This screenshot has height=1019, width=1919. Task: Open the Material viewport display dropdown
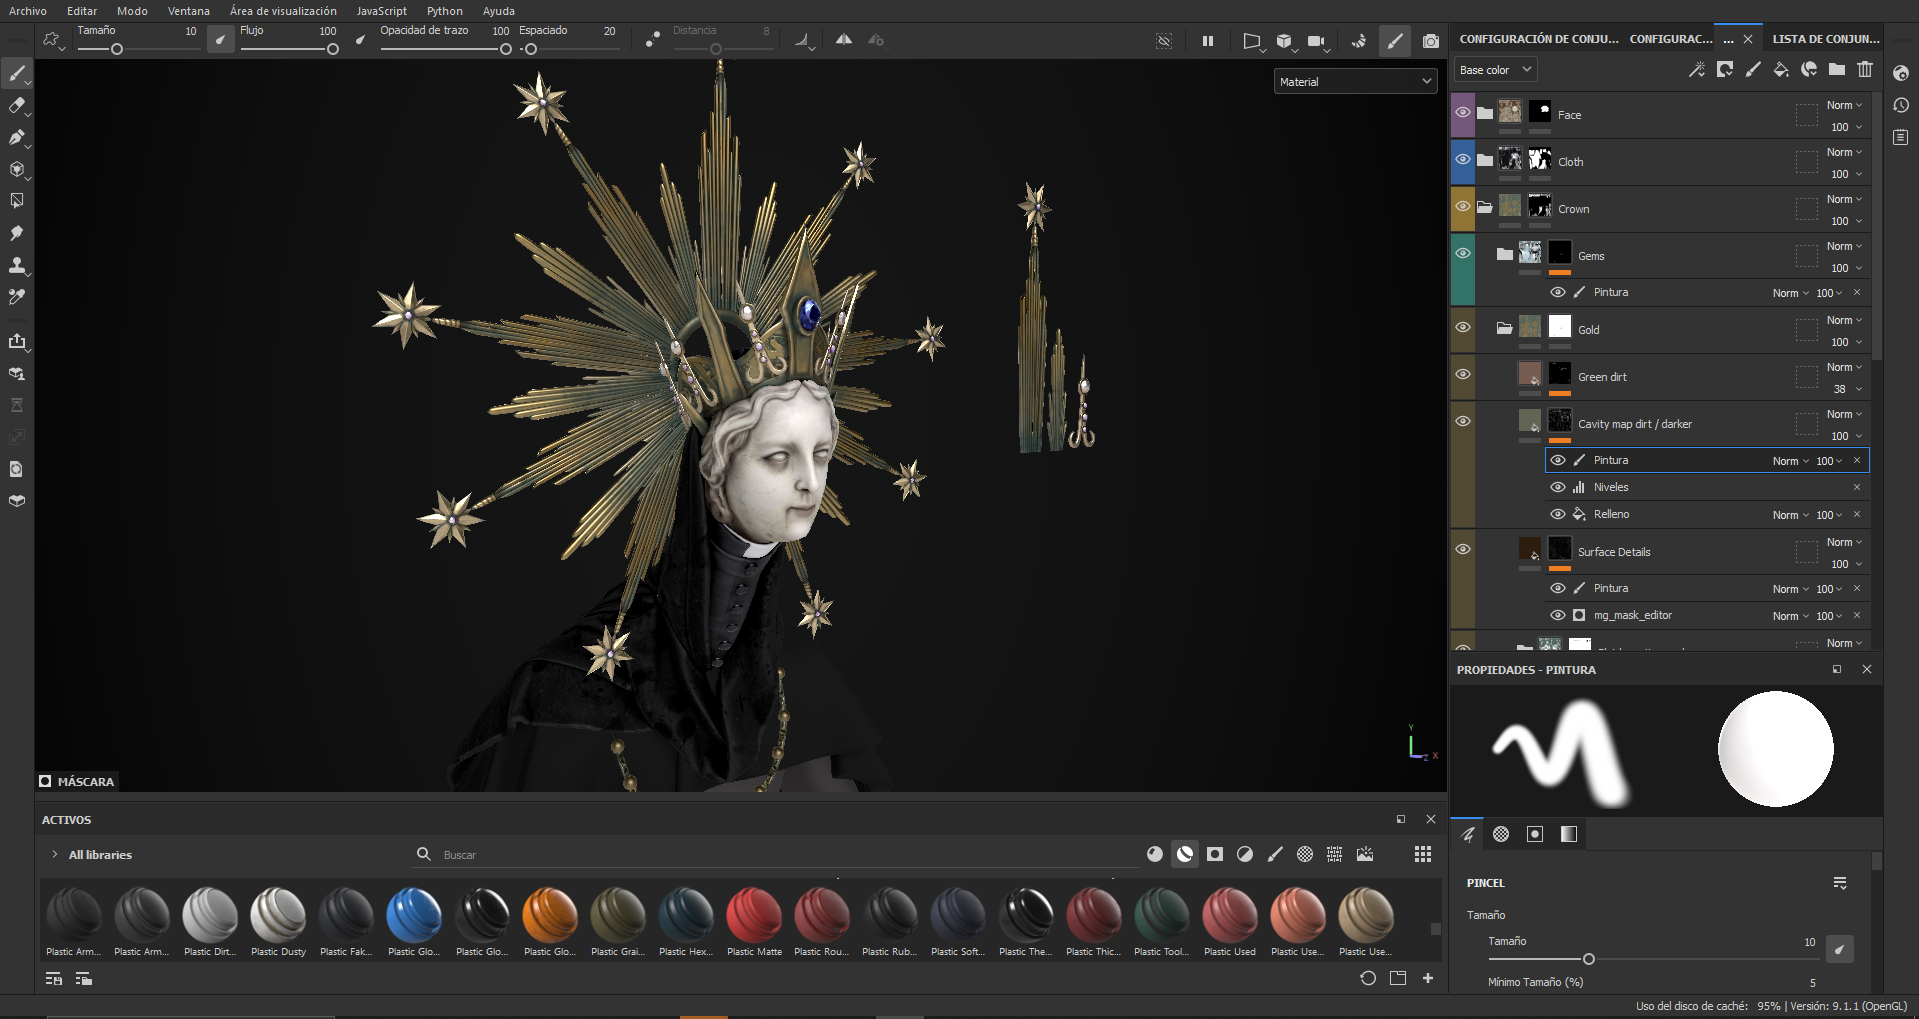click(x=1355, y=81)
